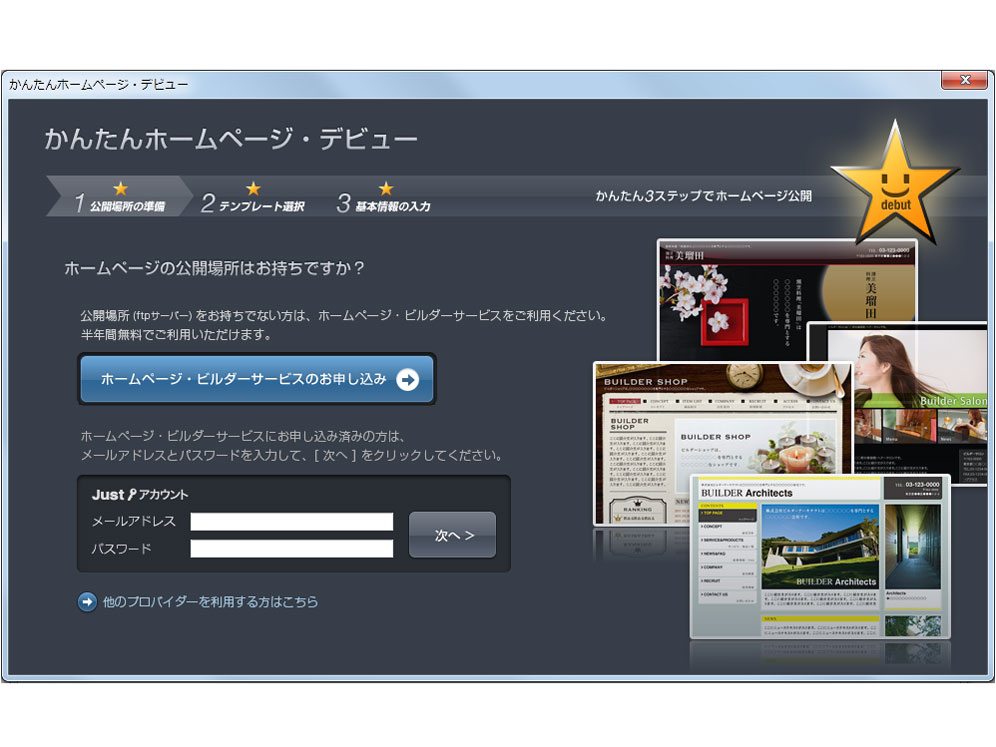Click the star above step 1
Image resolution: width=996 pixels, height=747 pixels.
[120, 188]
